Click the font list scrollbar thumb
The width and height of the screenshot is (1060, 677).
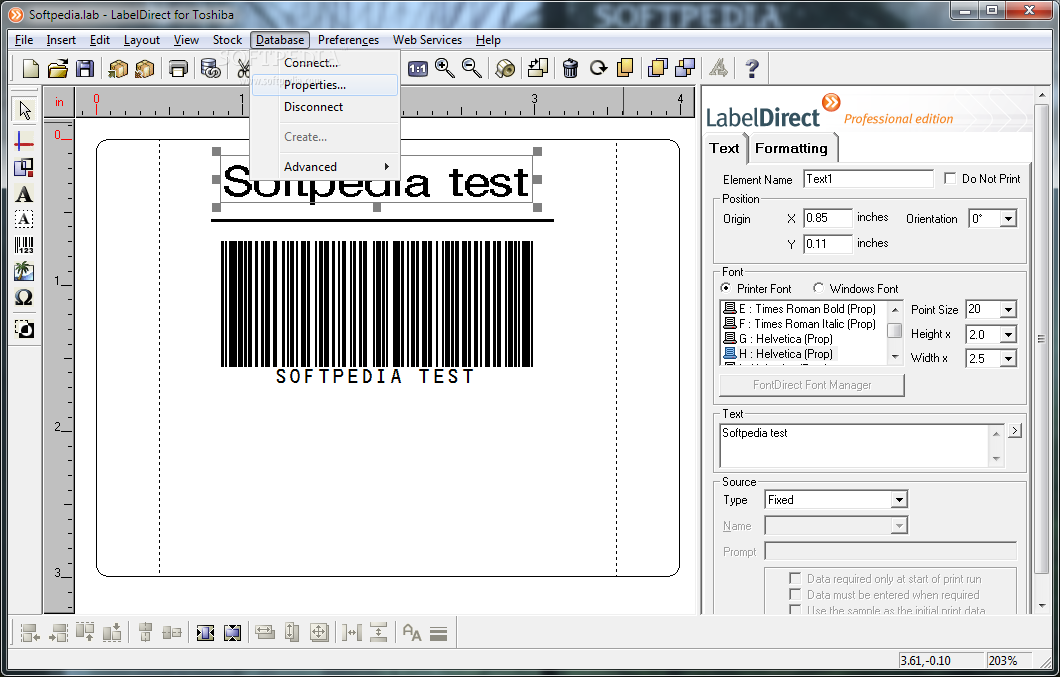[x=894, y=330]
